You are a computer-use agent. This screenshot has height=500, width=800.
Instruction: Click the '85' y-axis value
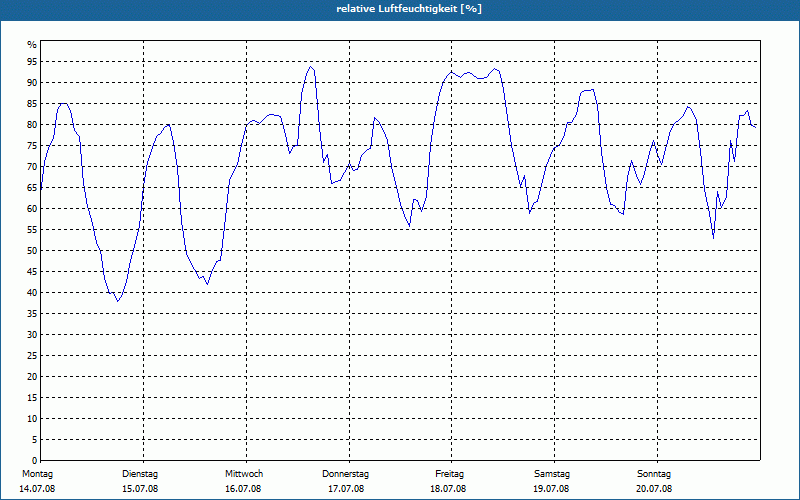tap(32, 104)
